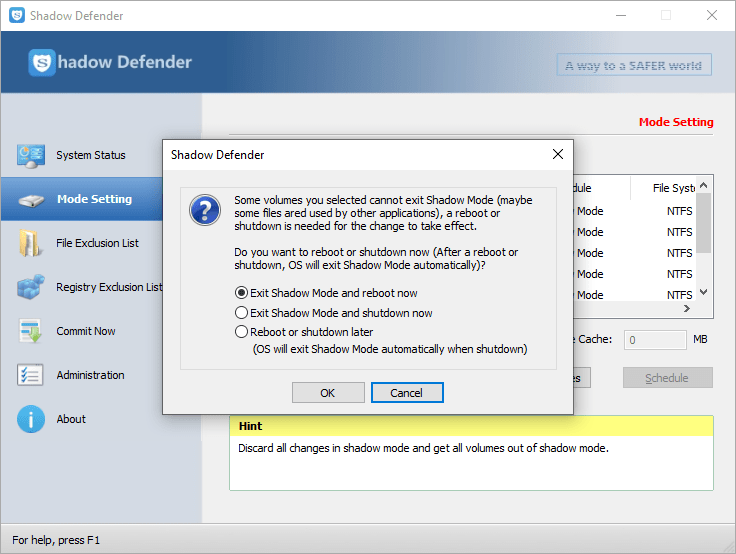This screenshot has height=554, width=736.
Task: Click the disabled Schedule button
Action: point(667,377)
